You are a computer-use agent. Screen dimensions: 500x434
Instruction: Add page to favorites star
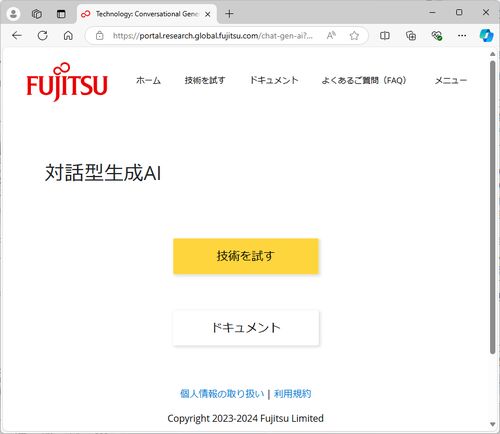pyautogui.click(x=354, y=35)
